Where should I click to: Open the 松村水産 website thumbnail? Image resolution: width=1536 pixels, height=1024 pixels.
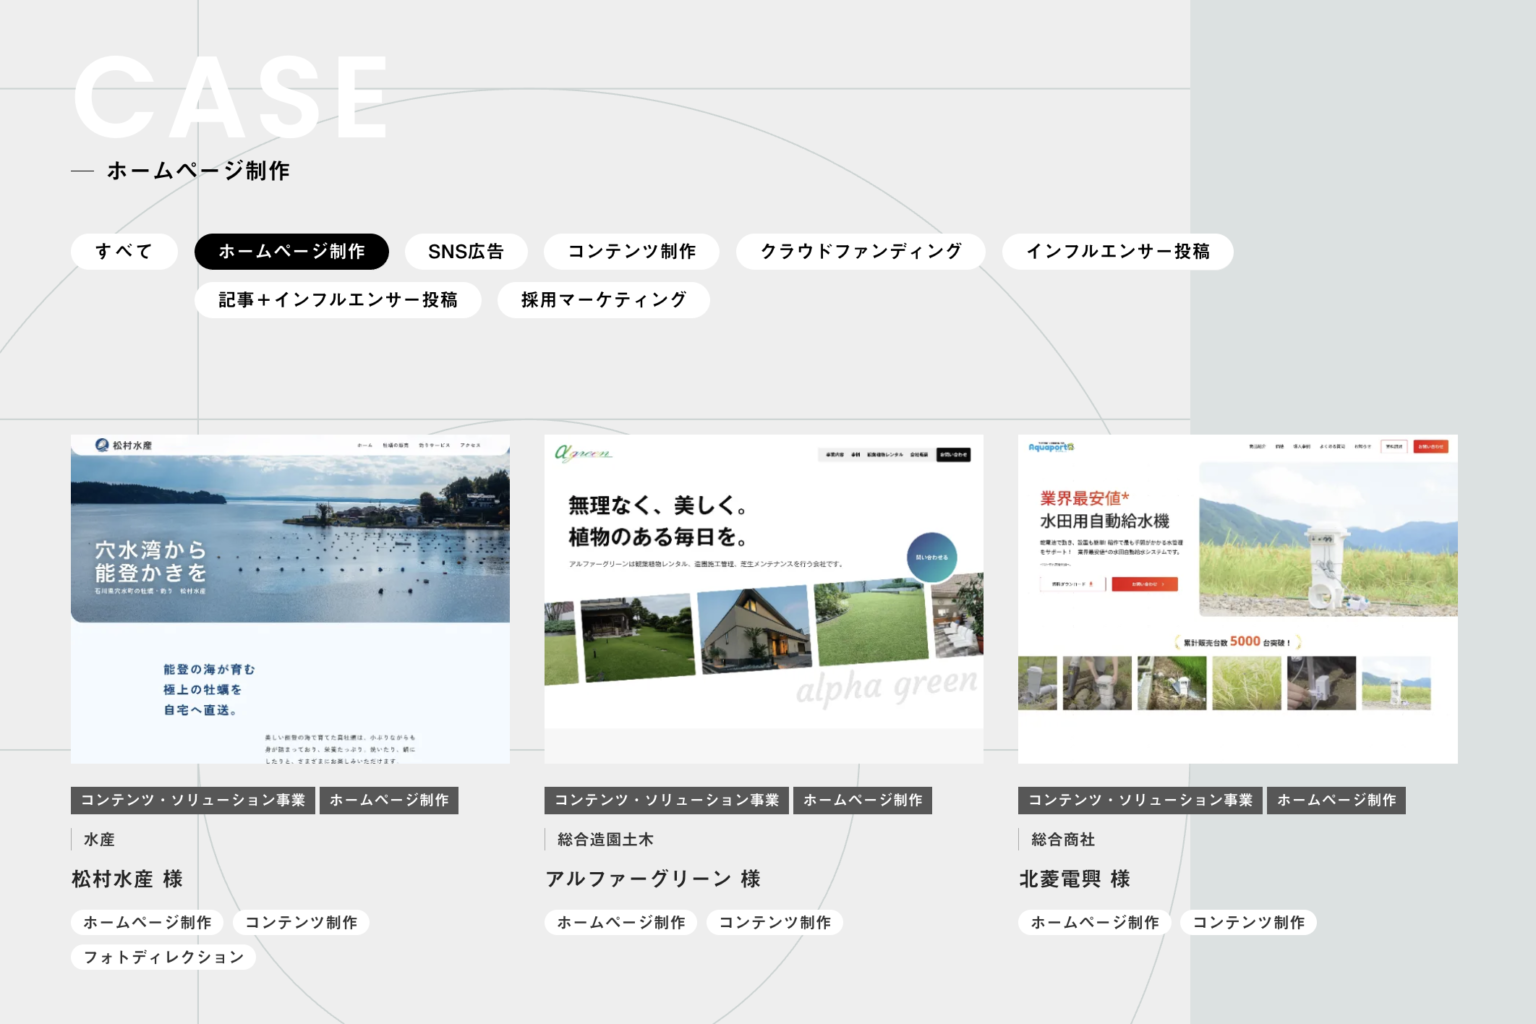pyautogui.click(x=290, y=598)
